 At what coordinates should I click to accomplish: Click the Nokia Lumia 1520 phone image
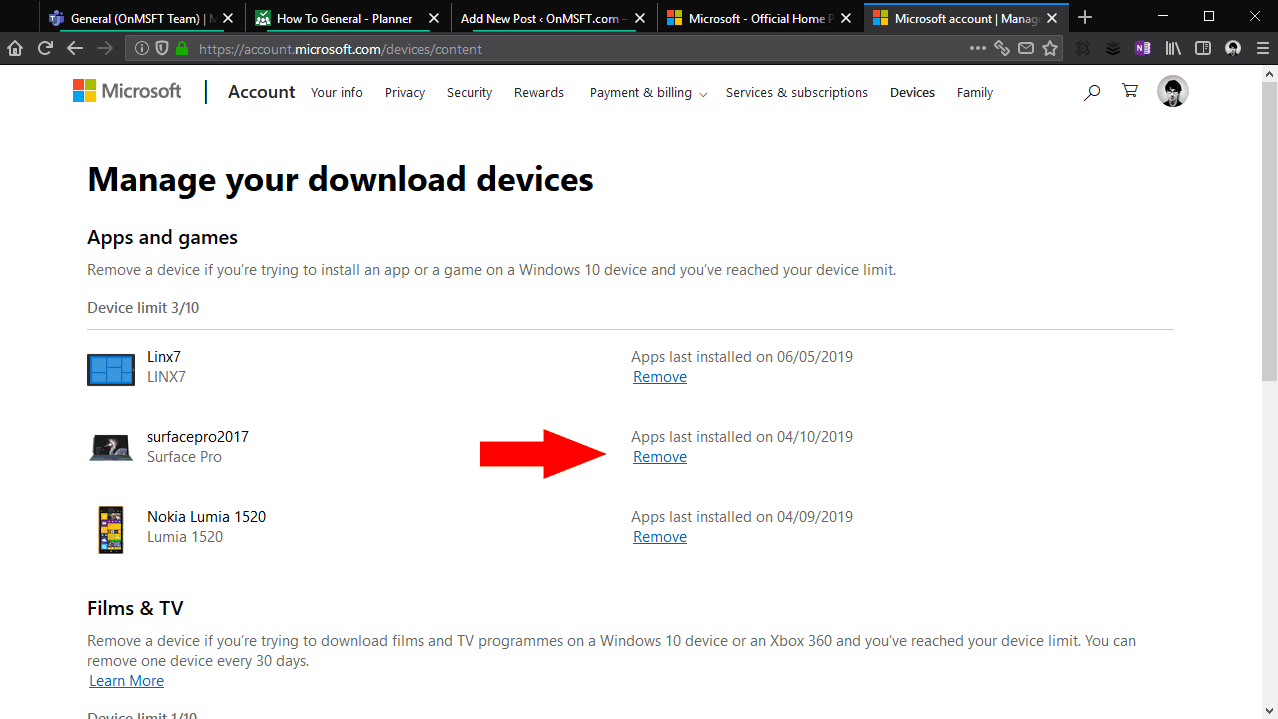pyautogui.click(x=111, y=529)
